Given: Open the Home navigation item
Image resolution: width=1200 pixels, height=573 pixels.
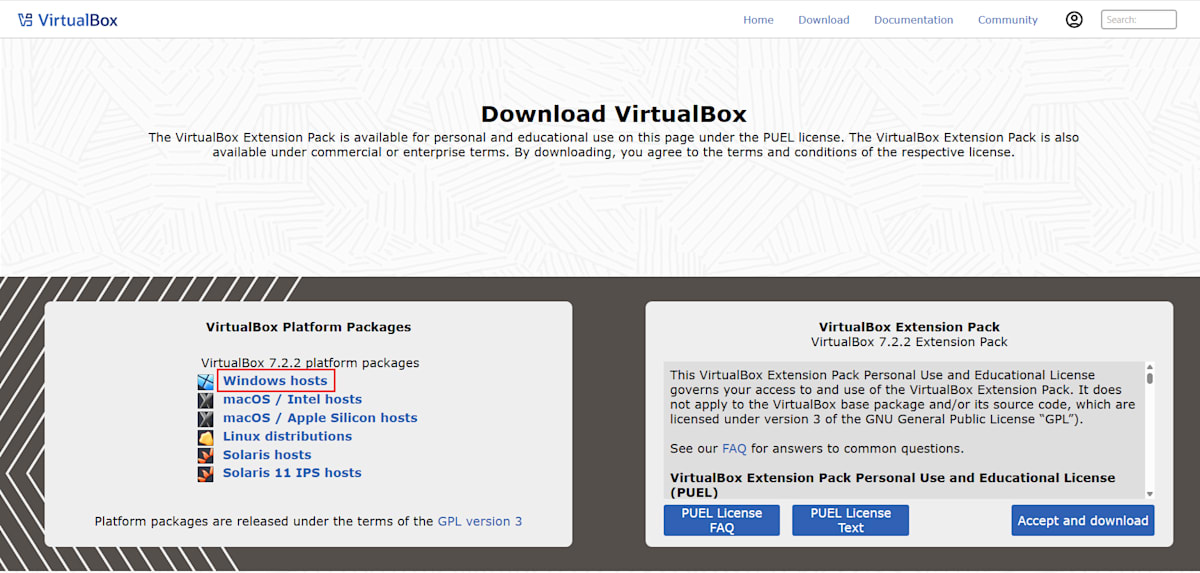Looking at the screenshot, I should [x=758, y=20].
